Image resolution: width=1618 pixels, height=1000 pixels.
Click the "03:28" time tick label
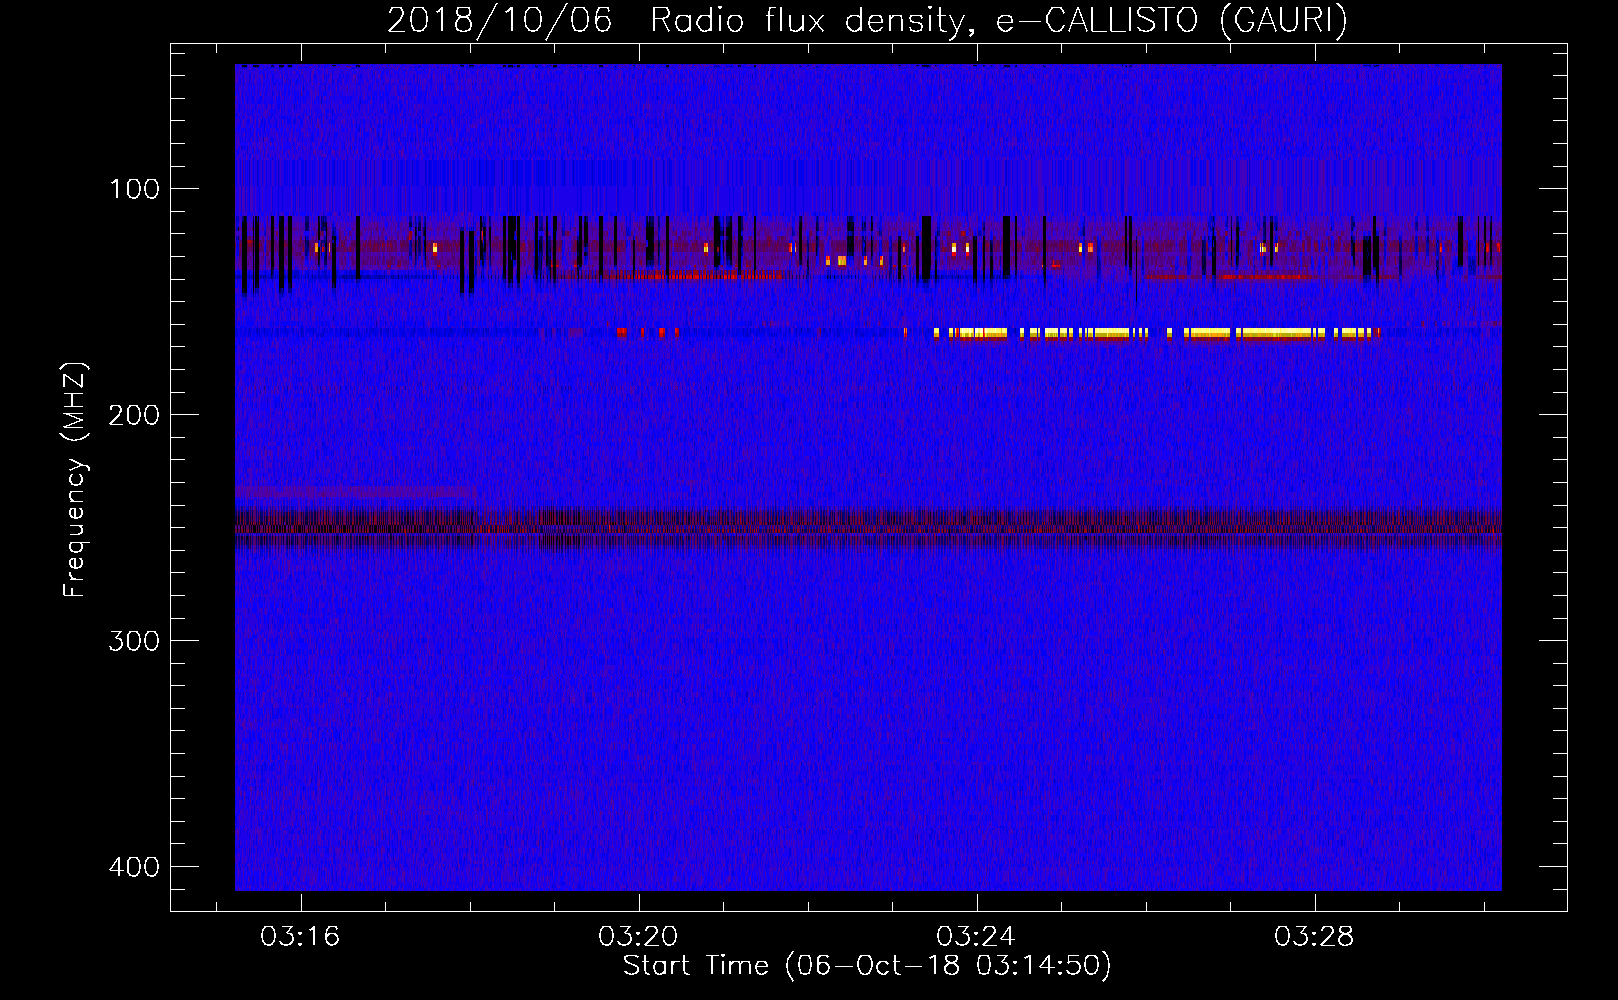[1314, 937]
